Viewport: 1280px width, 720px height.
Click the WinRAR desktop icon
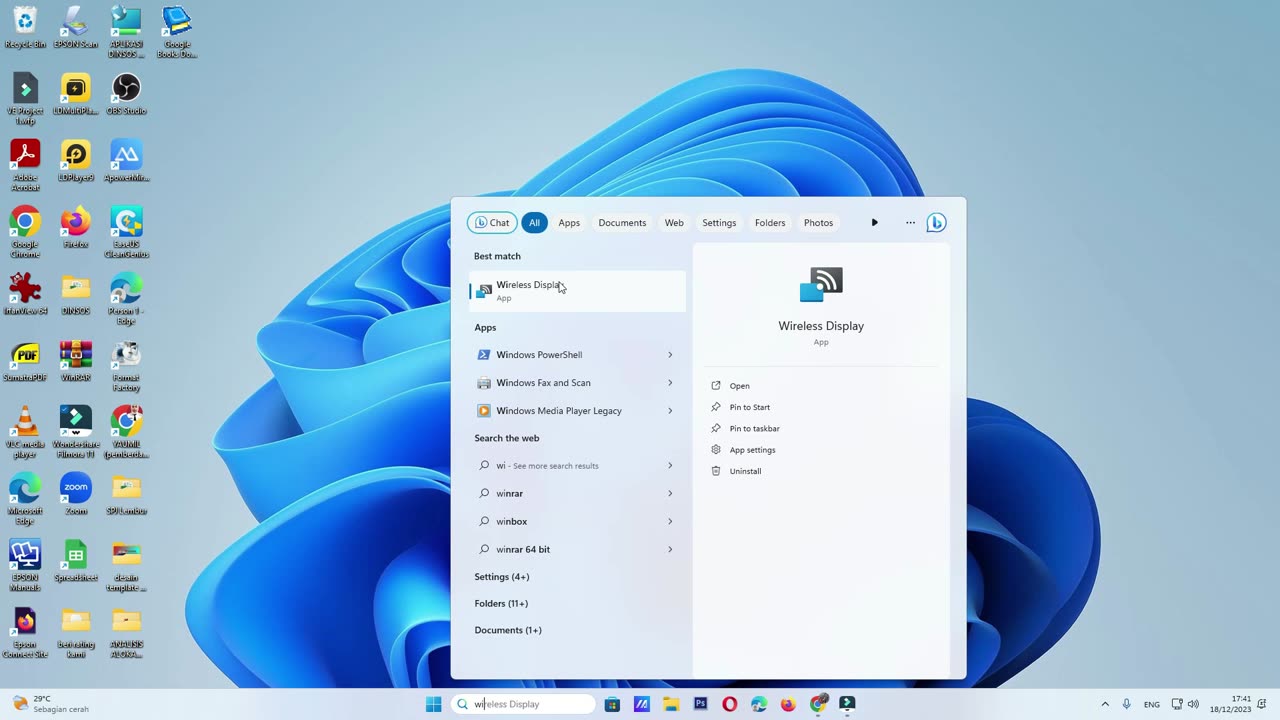coord(75,361)
